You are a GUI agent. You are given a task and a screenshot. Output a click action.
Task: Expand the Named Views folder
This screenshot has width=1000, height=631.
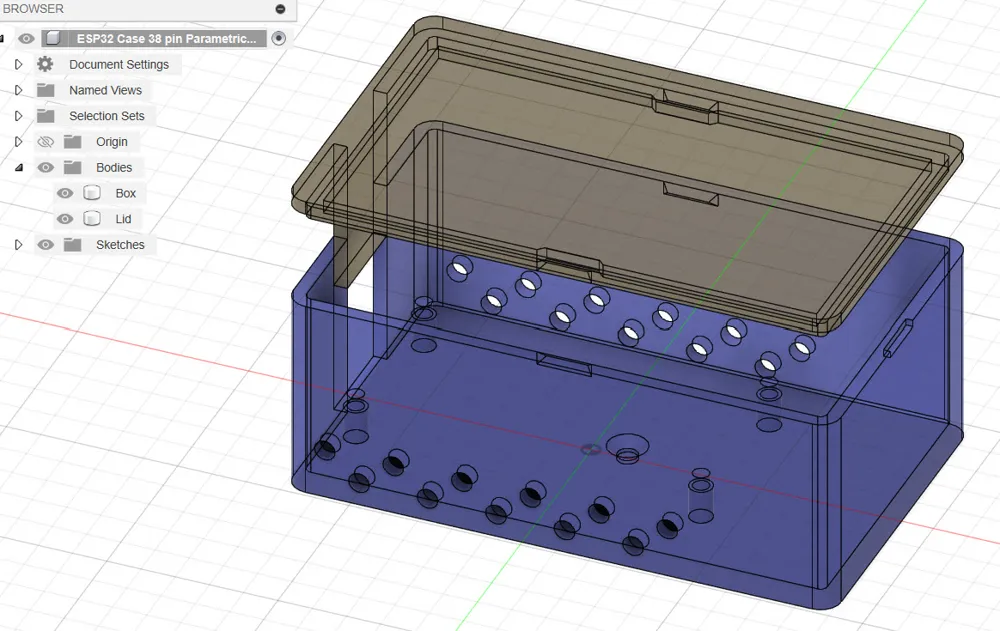point(18,90)
